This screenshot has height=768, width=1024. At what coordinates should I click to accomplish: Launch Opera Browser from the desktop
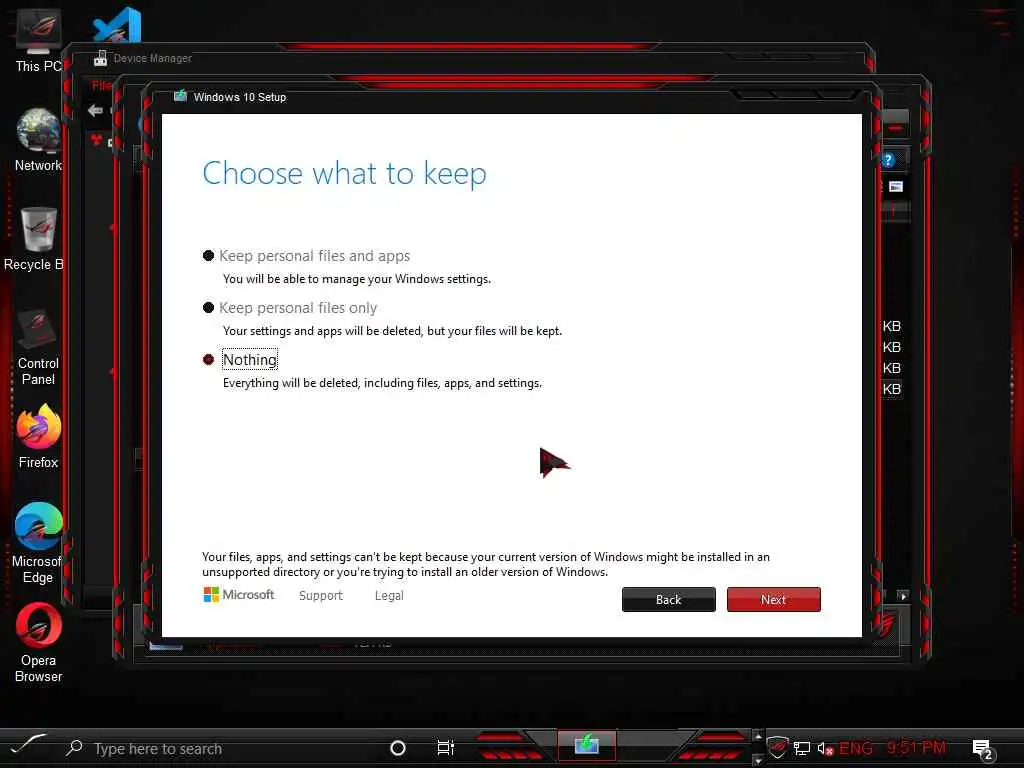click(38, 643)
